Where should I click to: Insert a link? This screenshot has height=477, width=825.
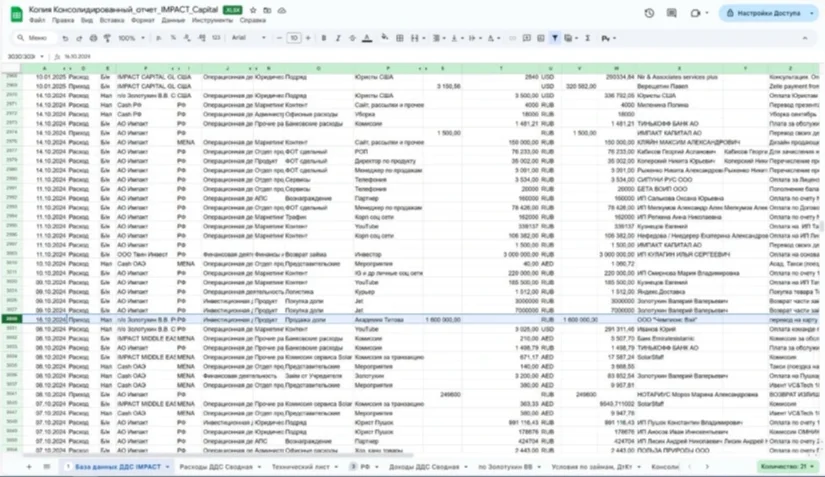click(512, 38)
